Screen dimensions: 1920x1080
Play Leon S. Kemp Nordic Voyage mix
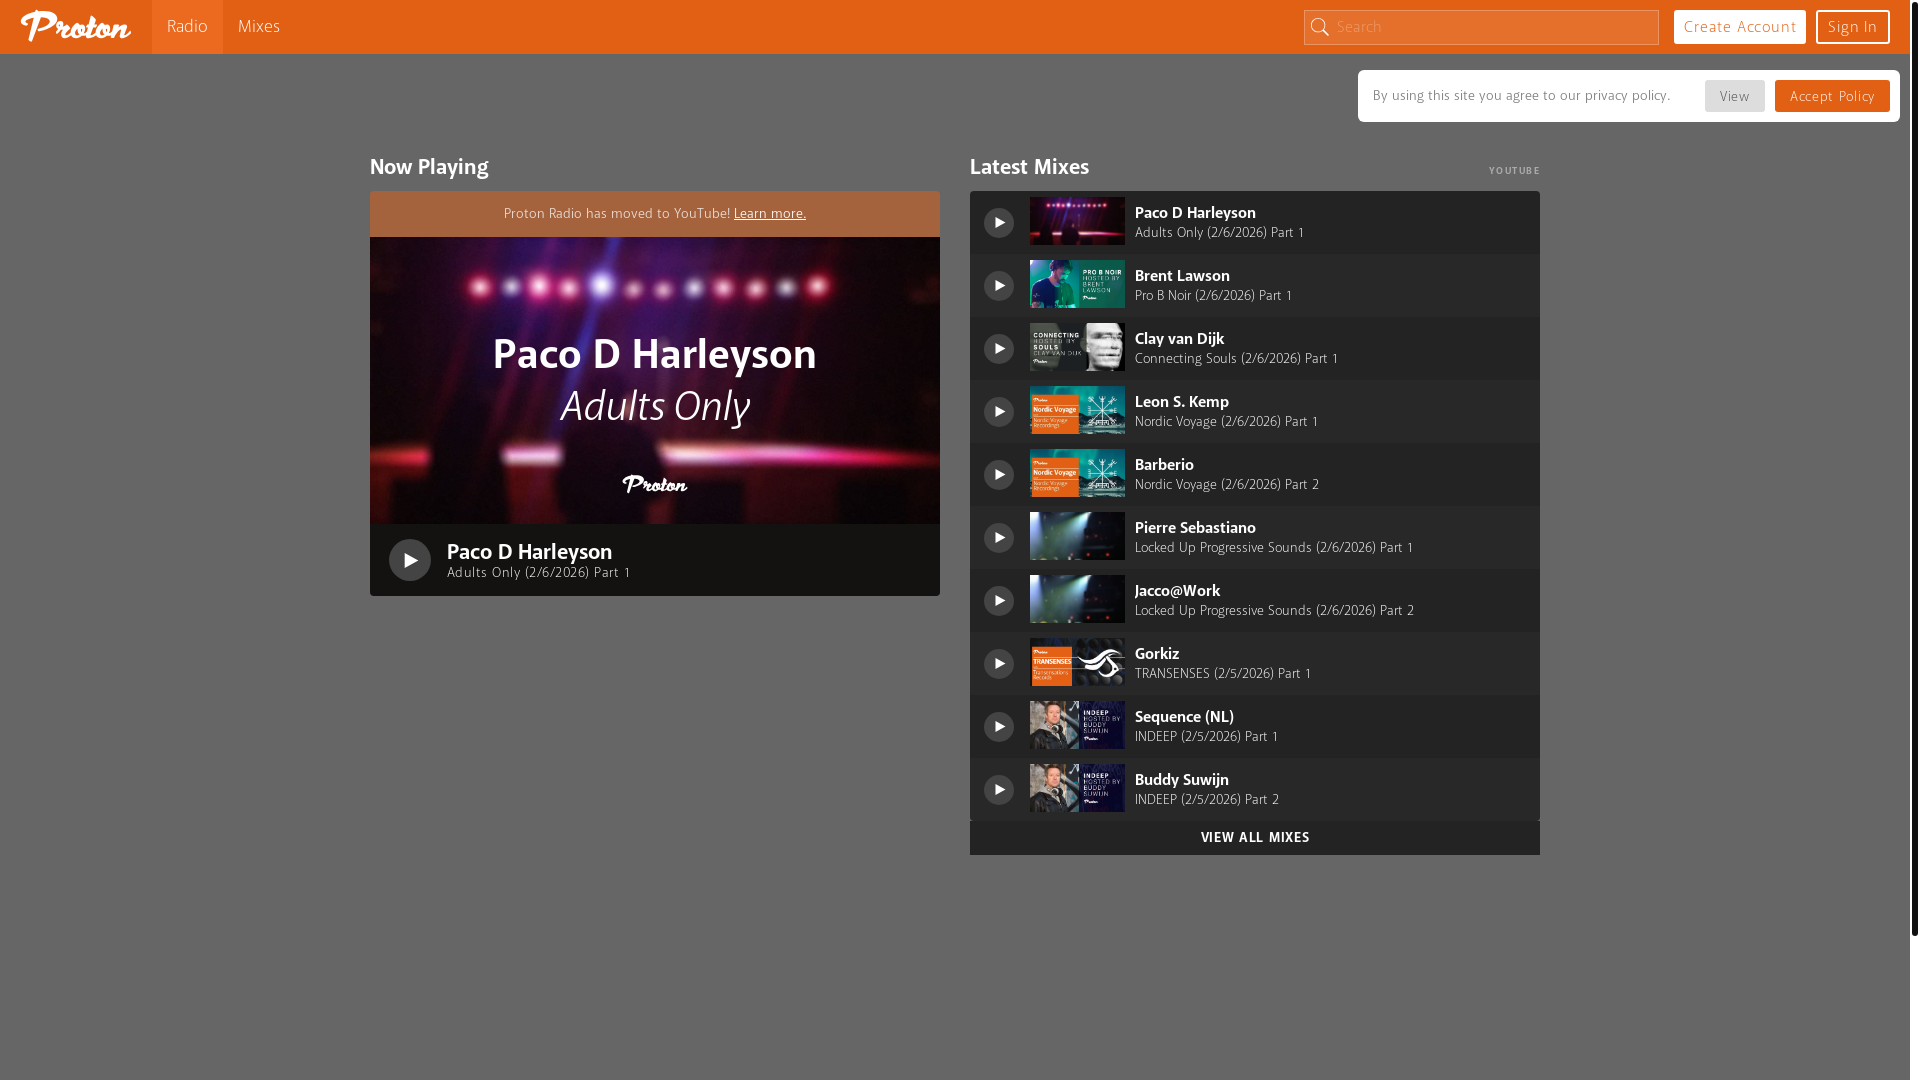pos(999,412)
